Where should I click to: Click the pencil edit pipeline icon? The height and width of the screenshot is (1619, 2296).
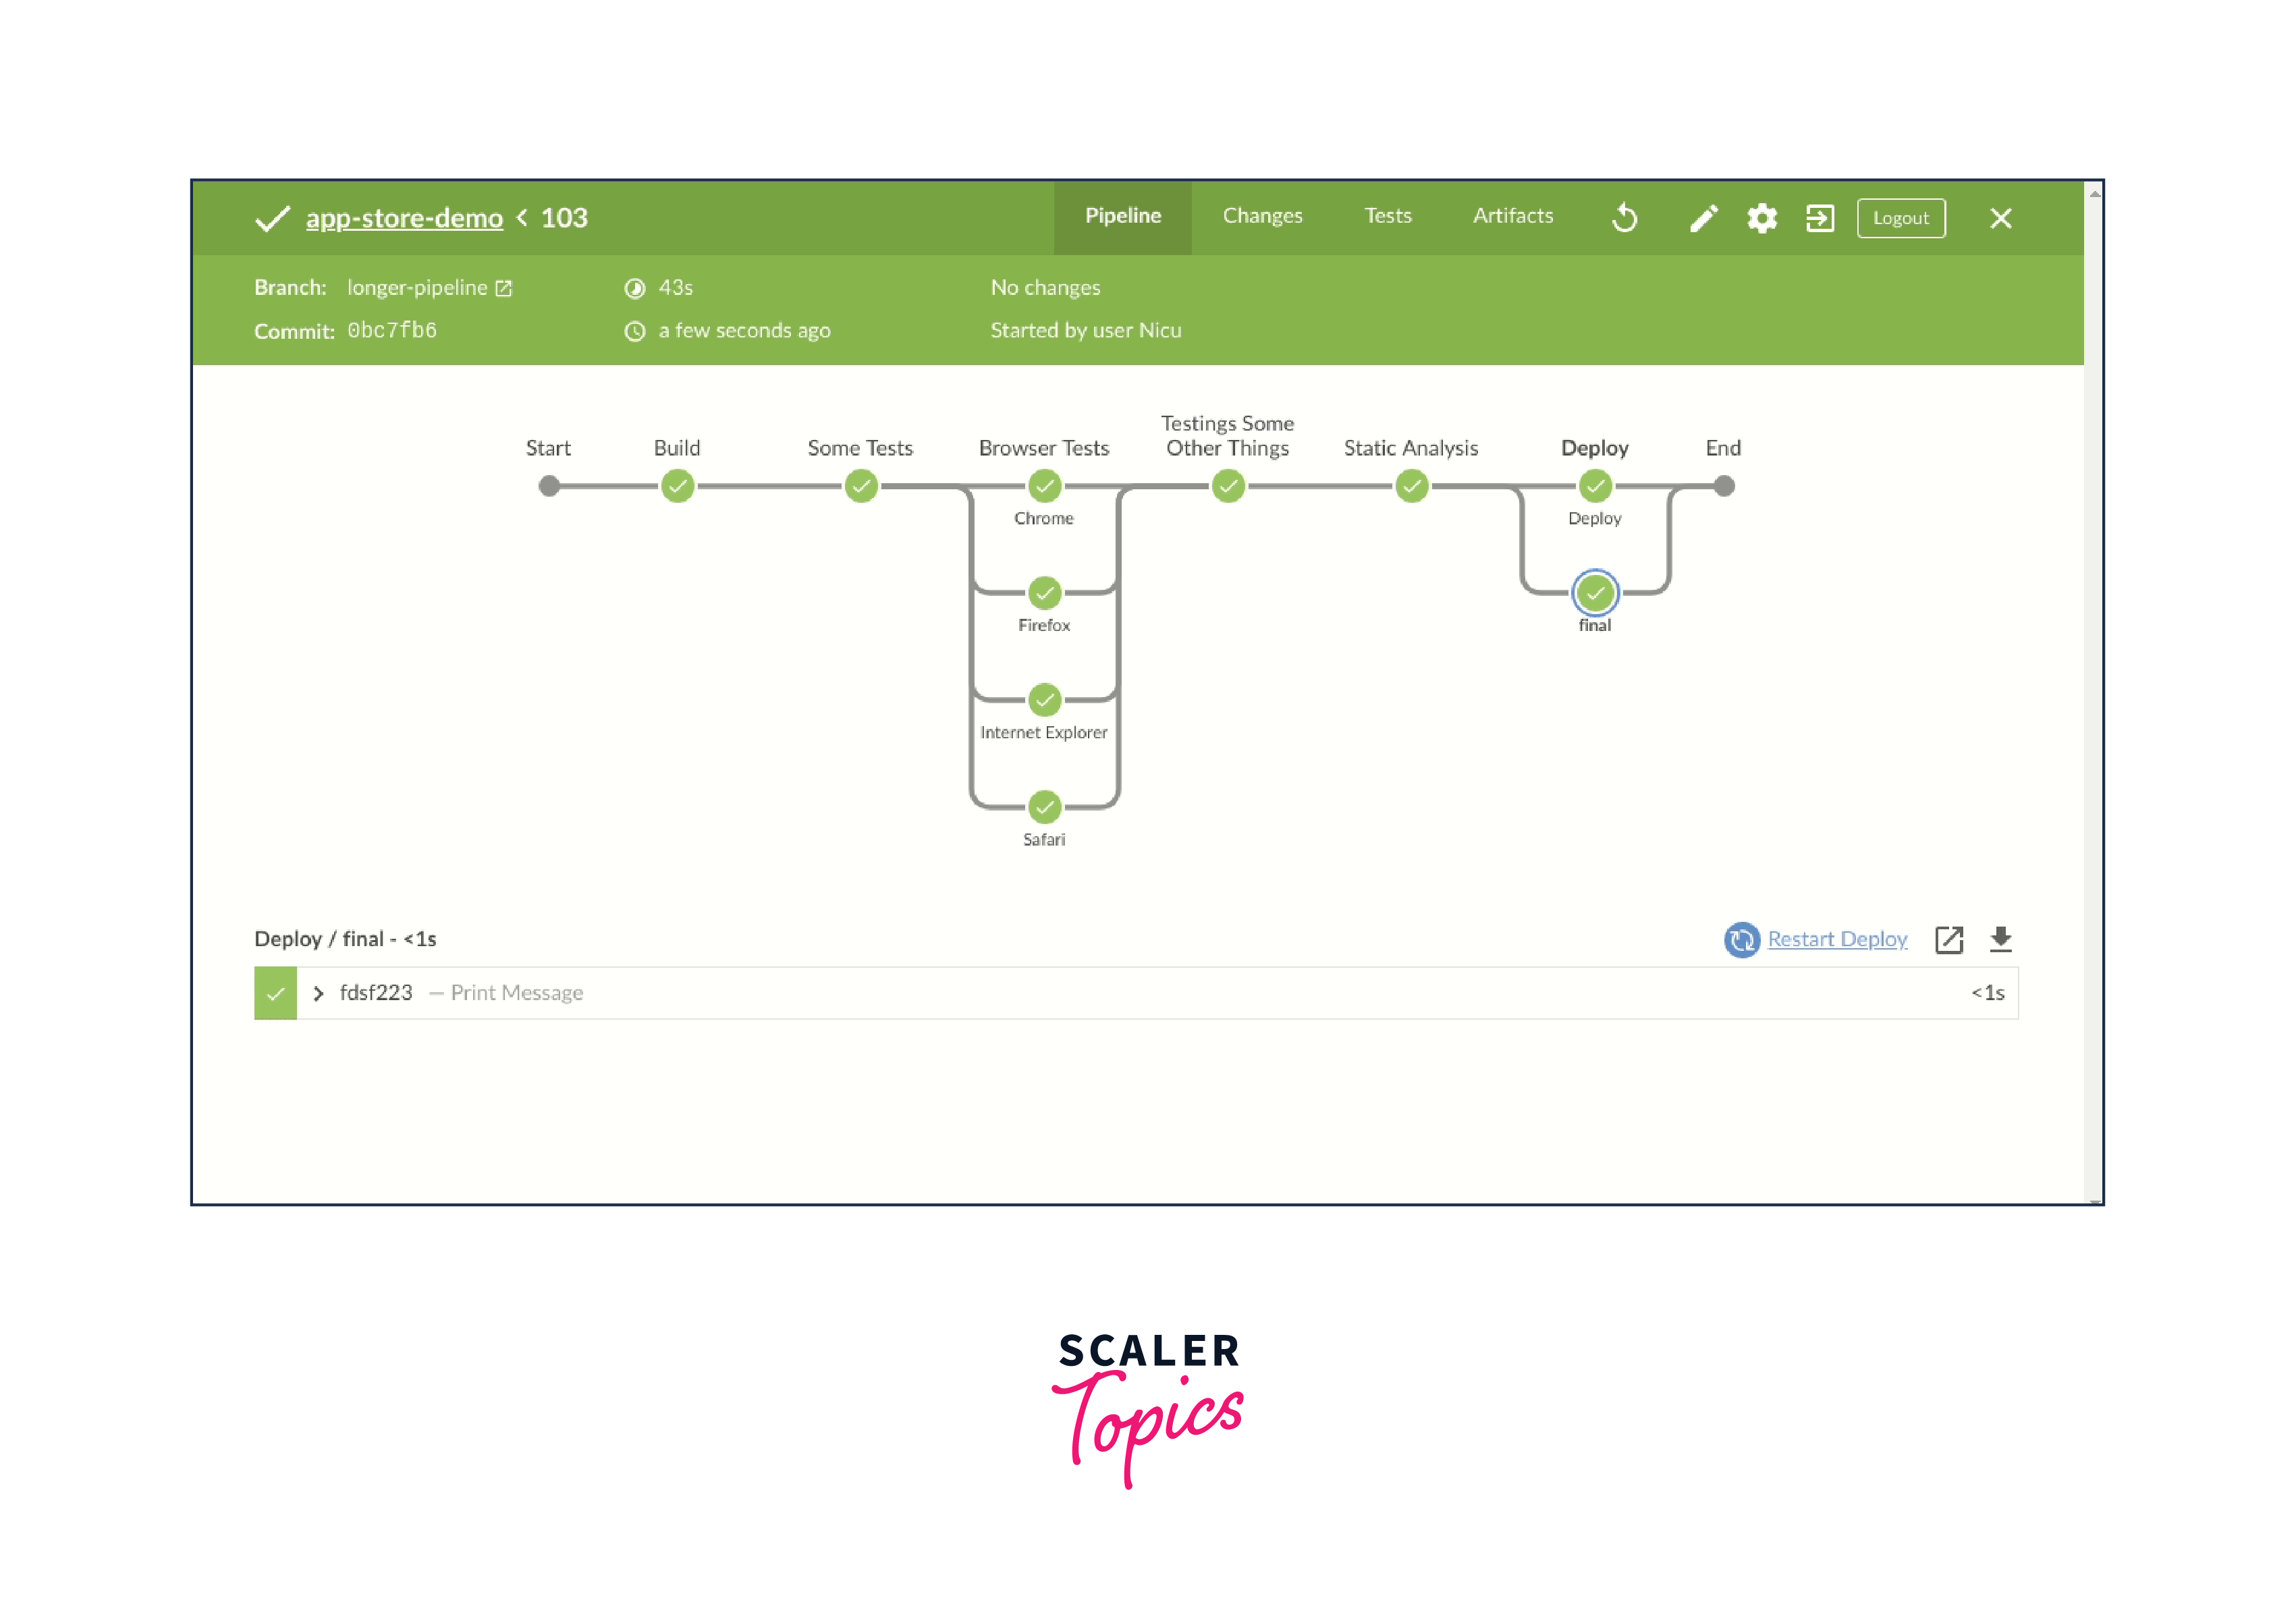1703,218
